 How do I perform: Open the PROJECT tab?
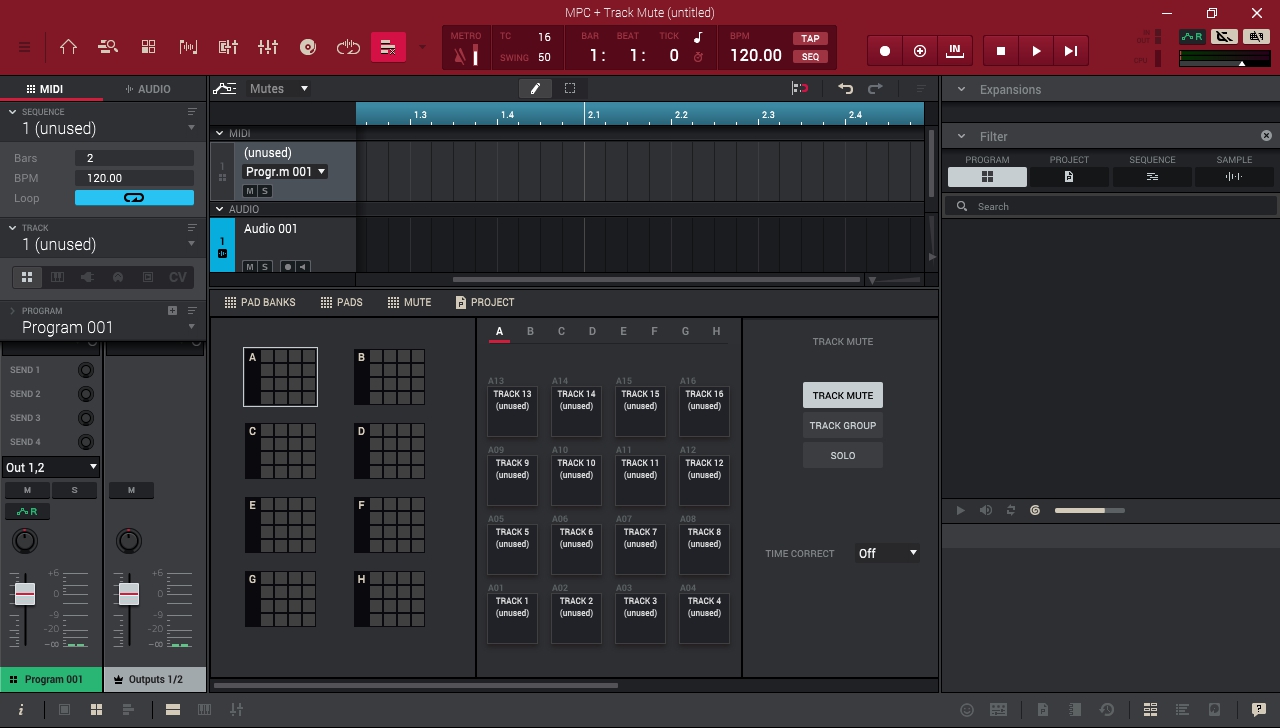[x=485, y=302]
